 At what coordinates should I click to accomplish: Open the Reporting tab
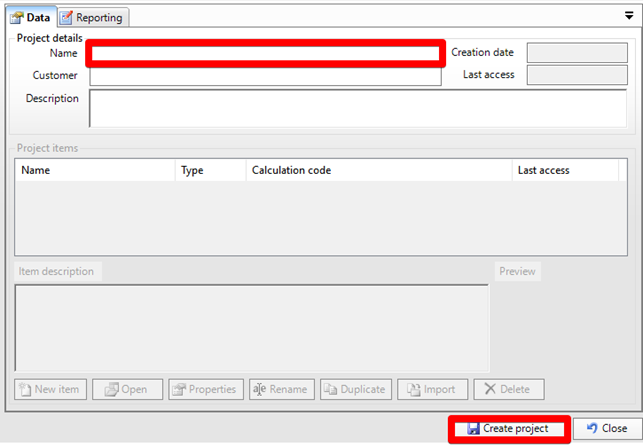[93, 18]
